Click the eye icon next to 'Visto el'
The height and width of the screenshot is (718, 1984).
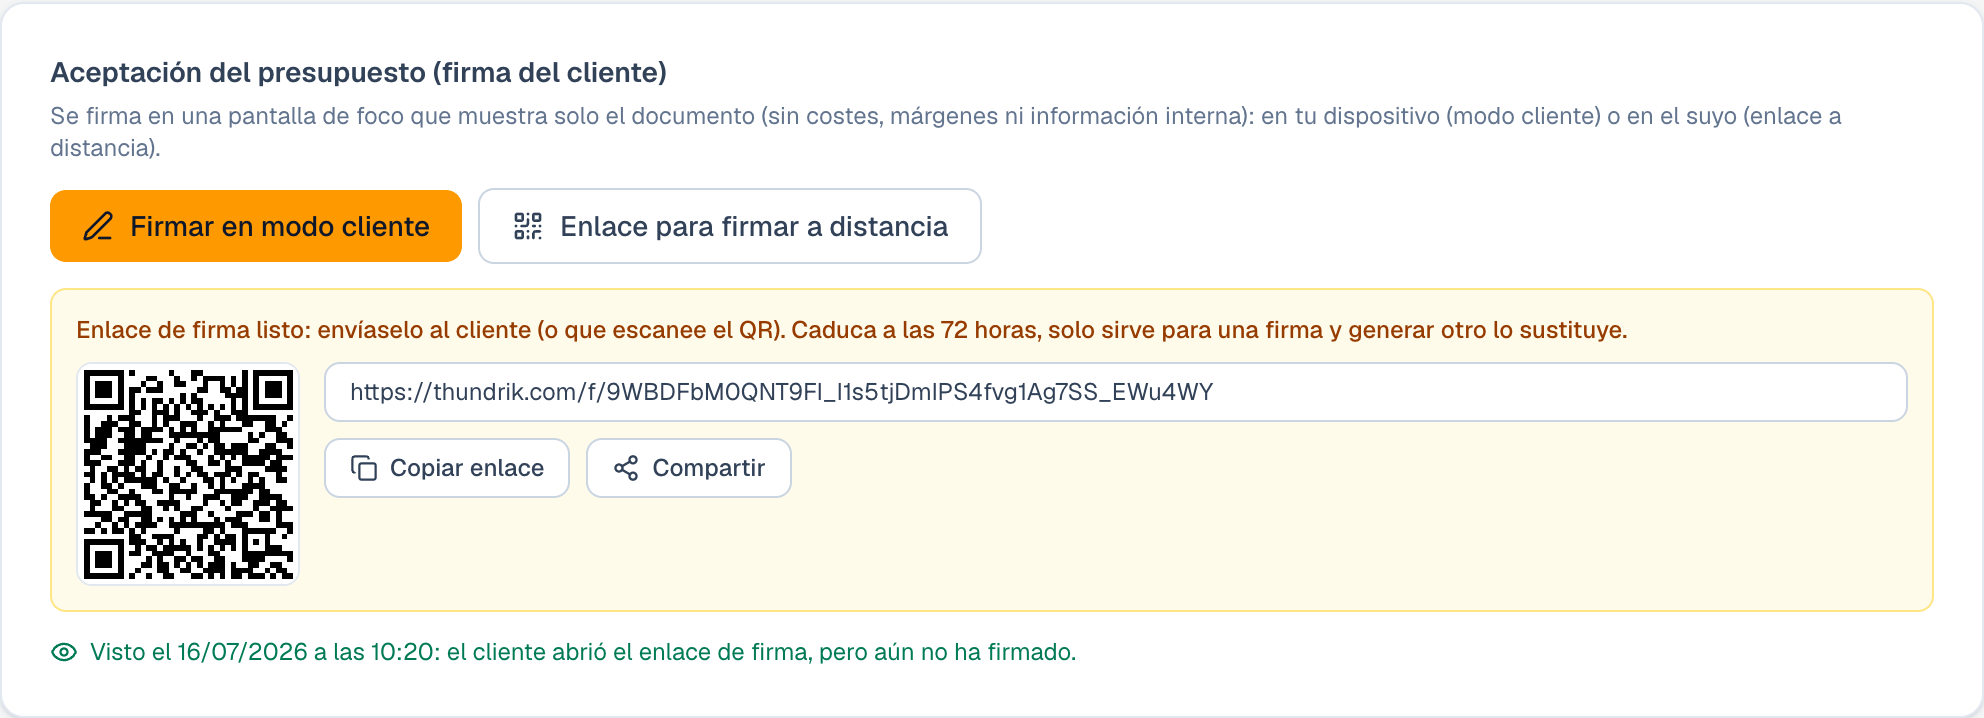[x=64, y=652]
